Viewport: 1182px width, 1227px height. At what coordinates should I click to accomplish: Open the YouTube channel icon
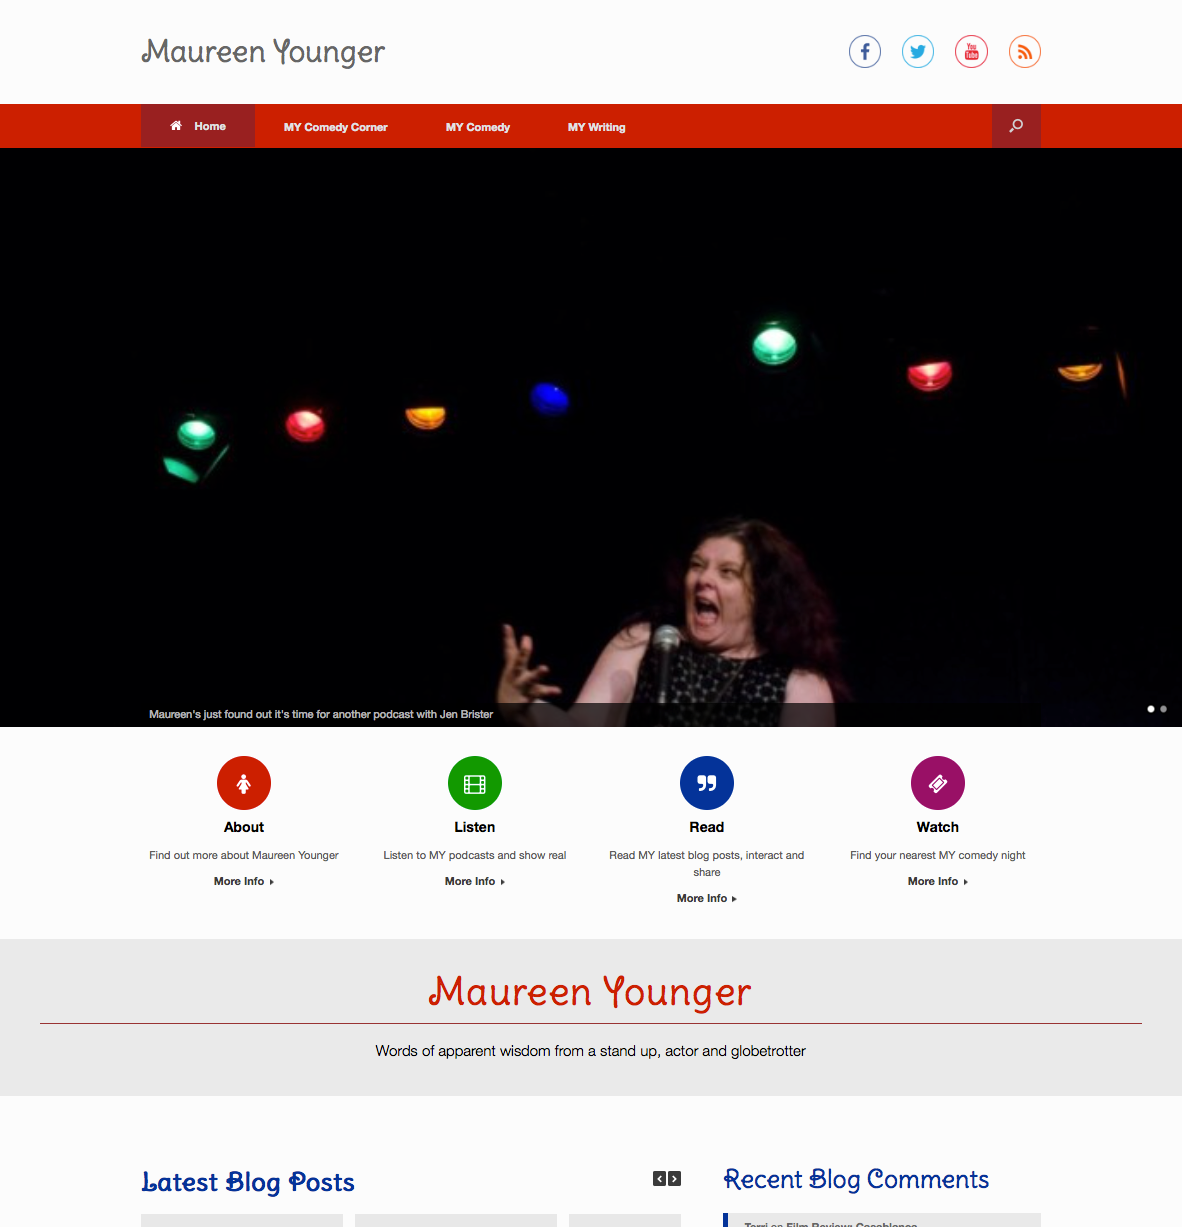971,52
